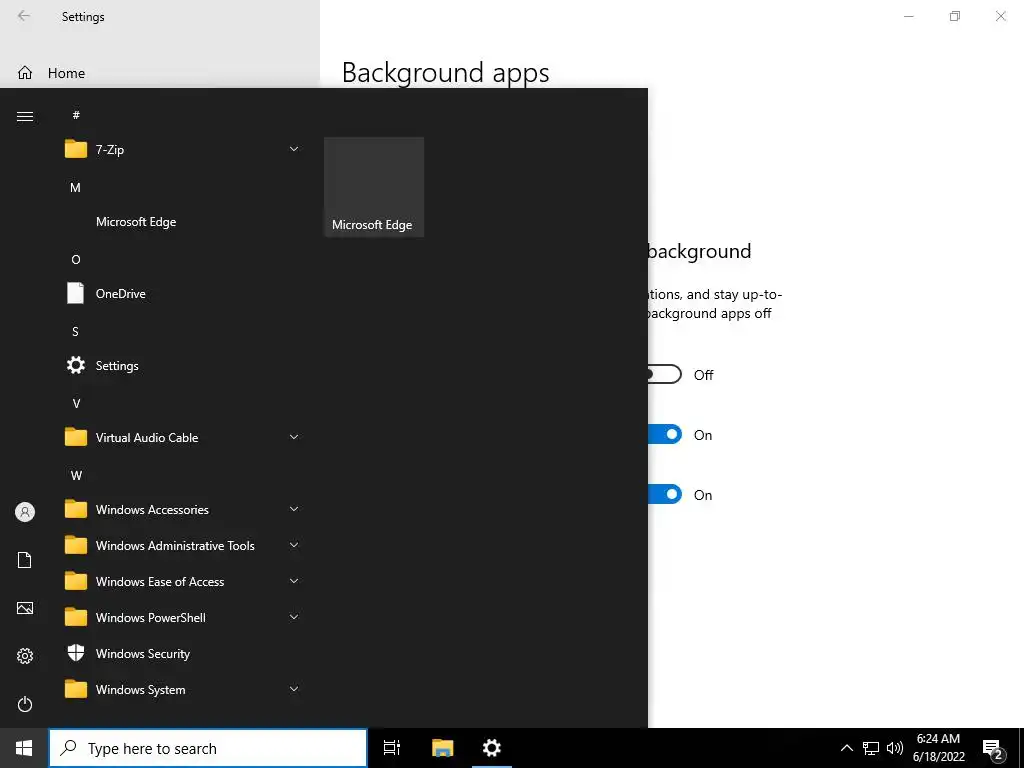Jump to the O letter header
1024x768 pixels.
[x=76, y=260]
